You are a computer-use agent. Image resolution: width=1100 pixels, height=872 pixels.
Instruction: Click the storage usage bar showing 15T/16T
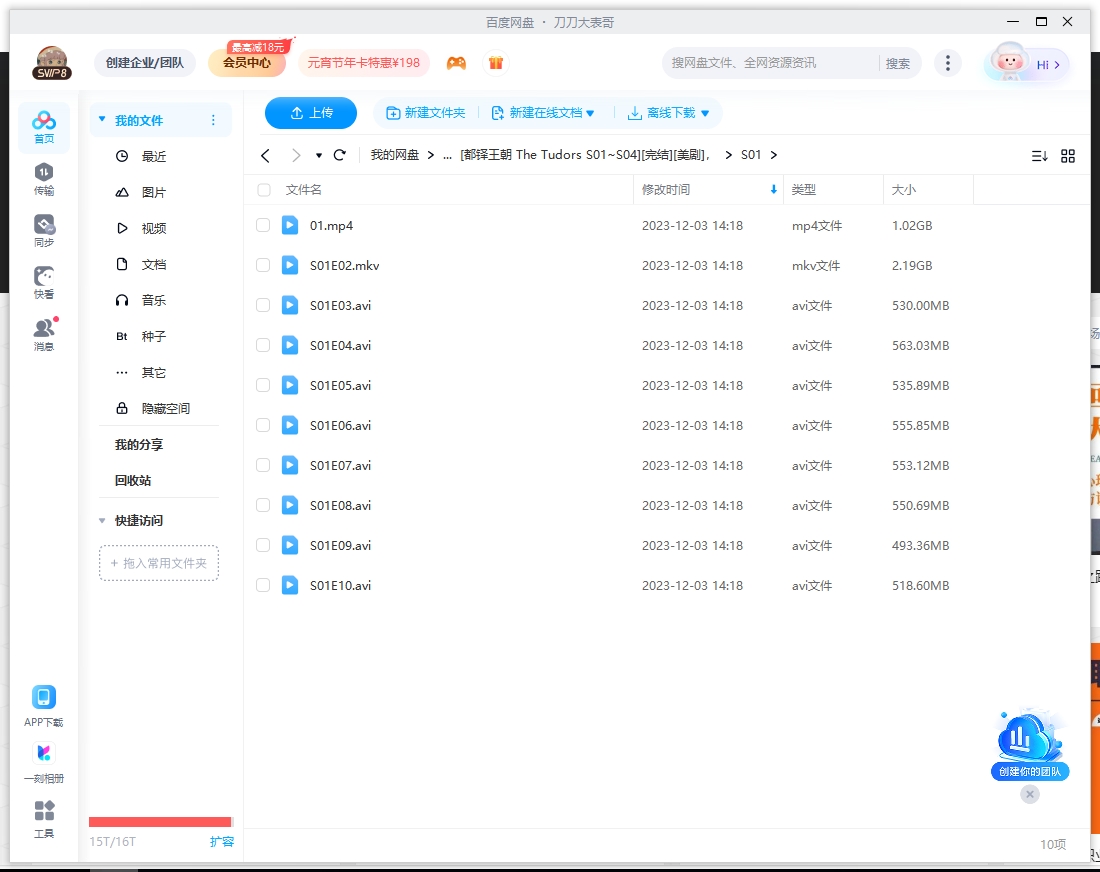point(160,822)
